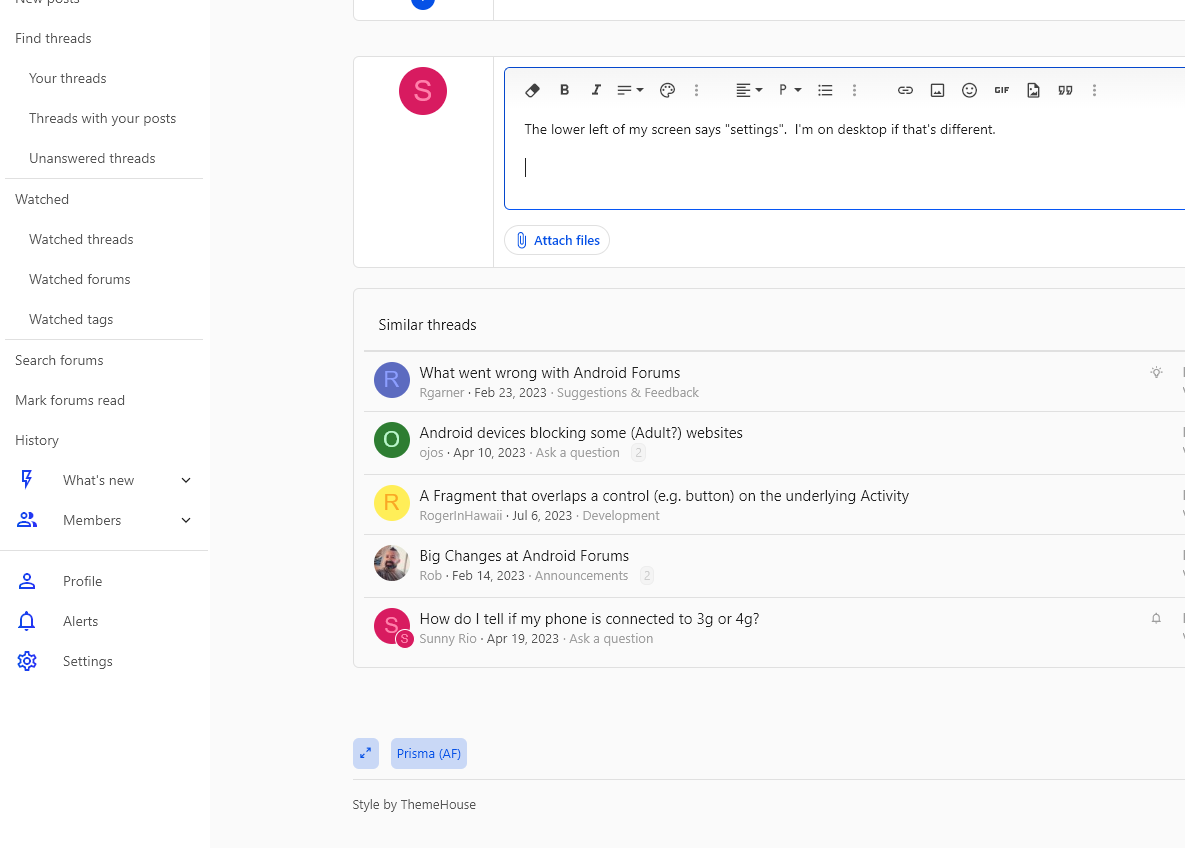Viewport: 1185px width, 848px height.
Task: Open the paragraph format dropdown
Action: coord(790,90)
